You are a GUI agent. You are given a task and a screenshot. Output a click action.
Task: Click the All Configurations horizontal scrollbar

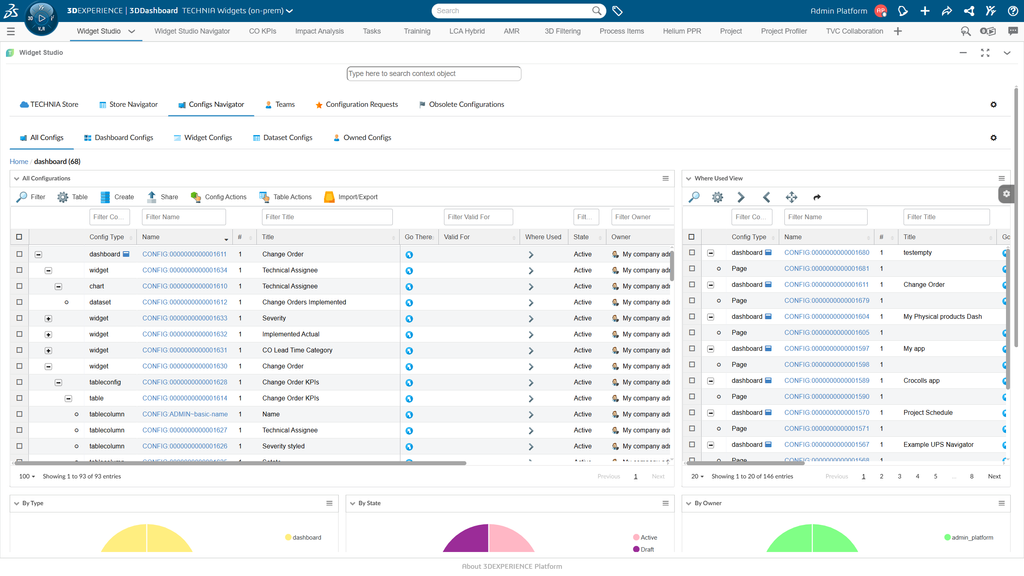coord(240,463)
